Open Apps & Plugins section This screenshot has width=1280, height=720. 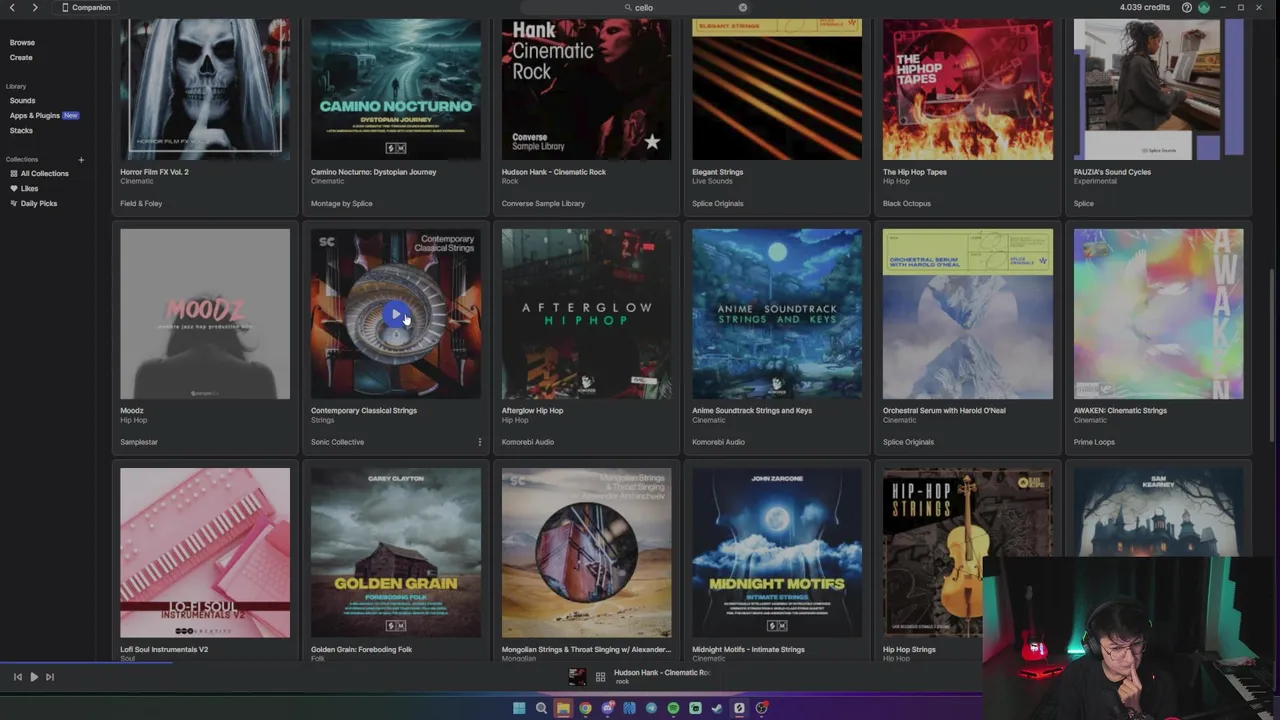coord(35,115)
